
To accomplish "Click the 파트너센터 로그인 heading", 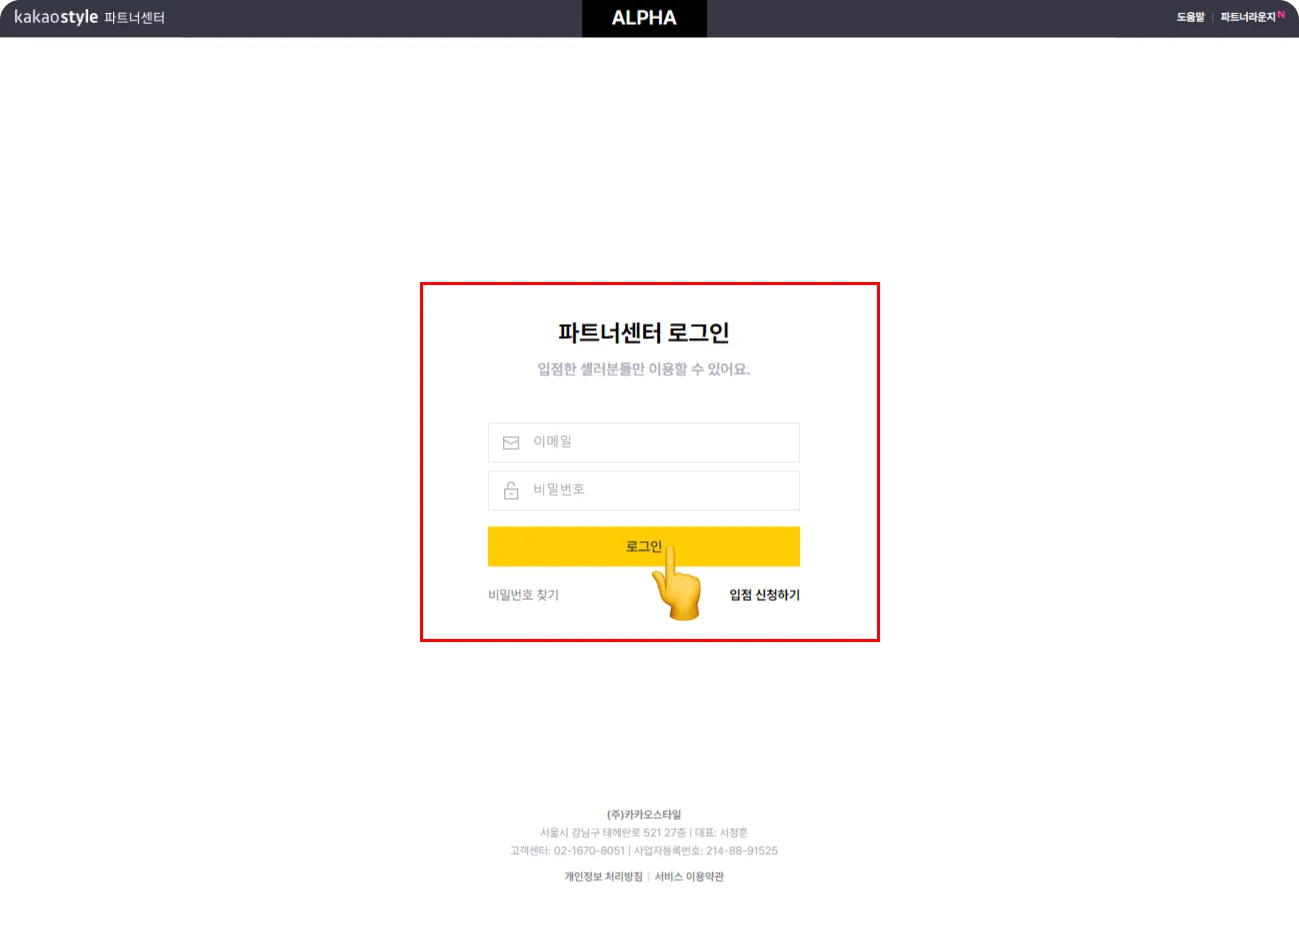I will click(x=644, y=332).
